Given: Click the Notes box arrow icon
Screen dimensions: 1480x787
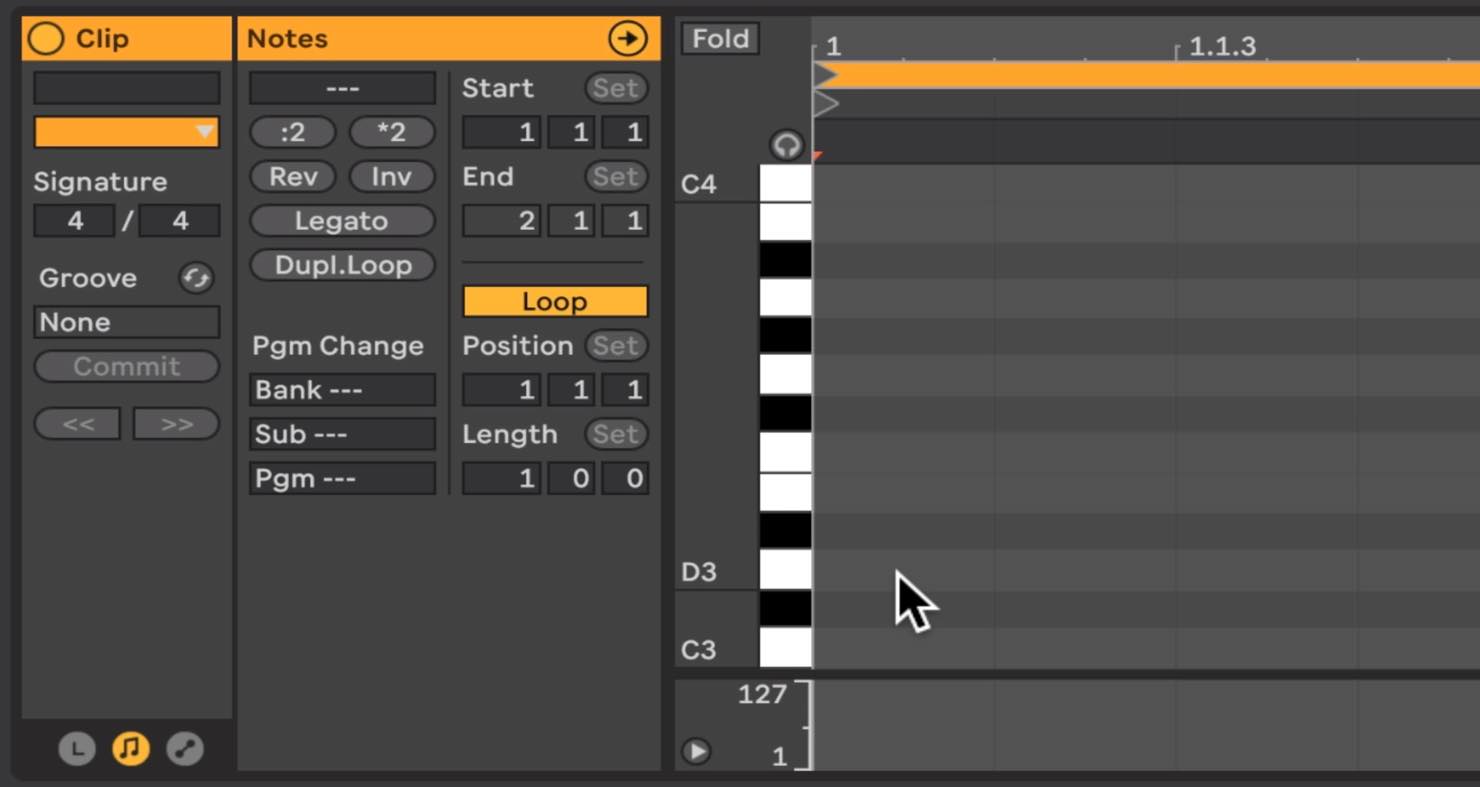Looking at the screenshot, I should click(627, 39).
